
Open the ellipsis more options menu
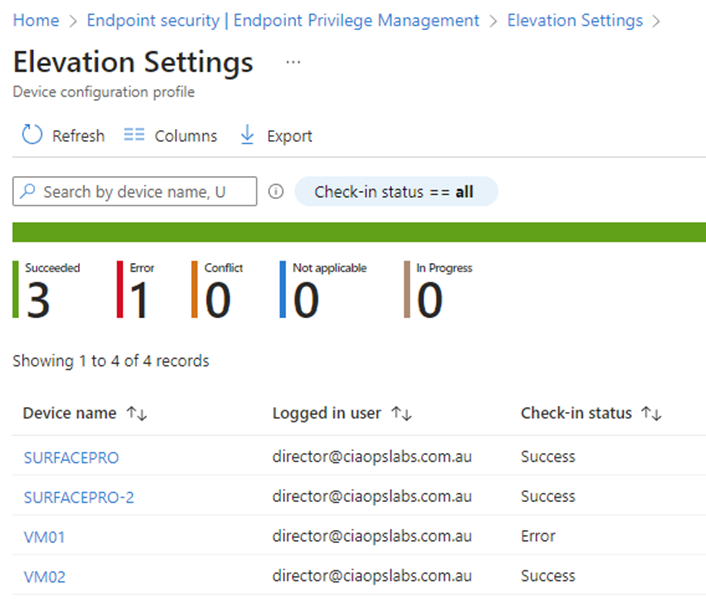[x=293, y=63]
